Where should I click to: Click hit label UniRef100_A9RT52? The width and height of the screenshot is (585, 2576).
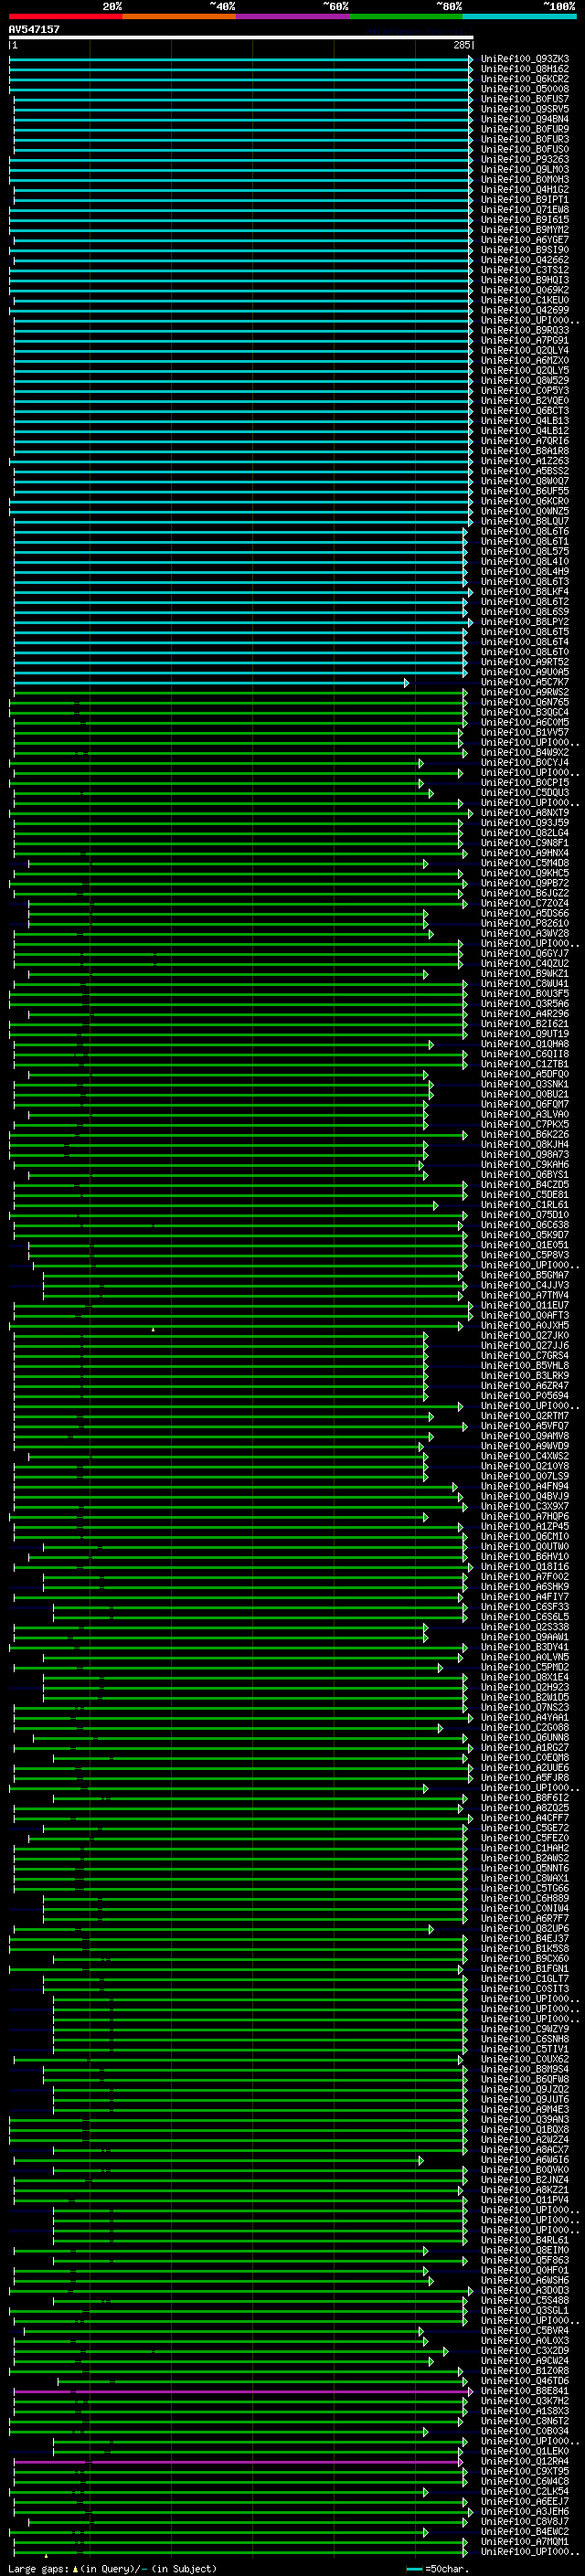[x=525, y=662]
